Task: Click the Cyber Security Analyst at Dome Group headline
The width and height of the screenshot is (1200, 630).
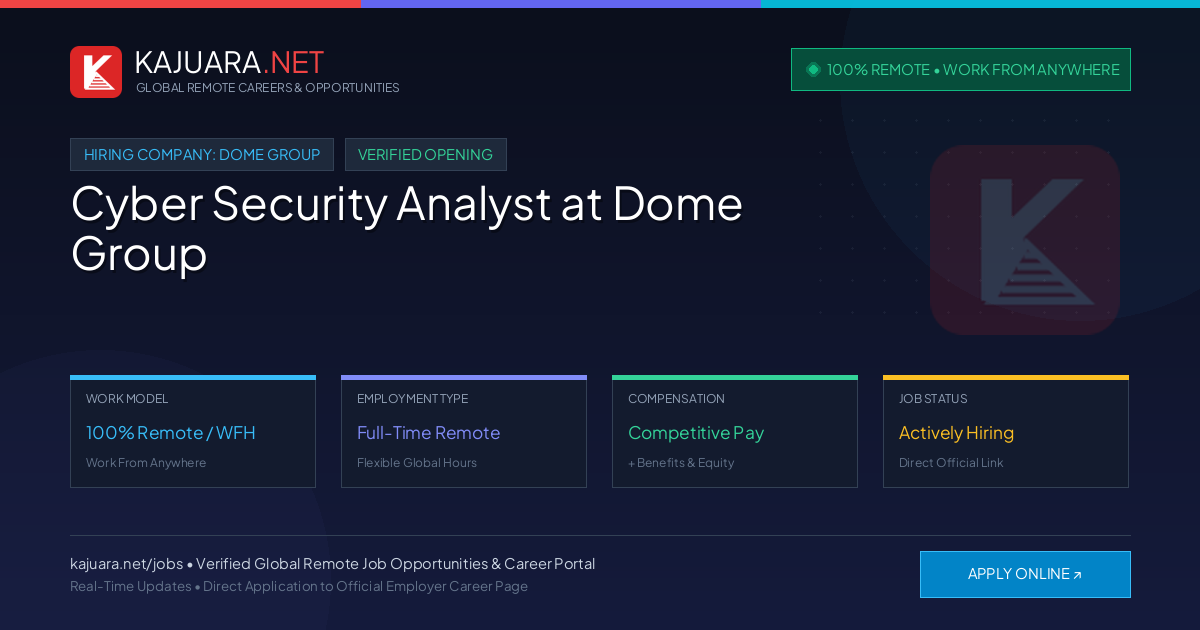Action: 407,228
